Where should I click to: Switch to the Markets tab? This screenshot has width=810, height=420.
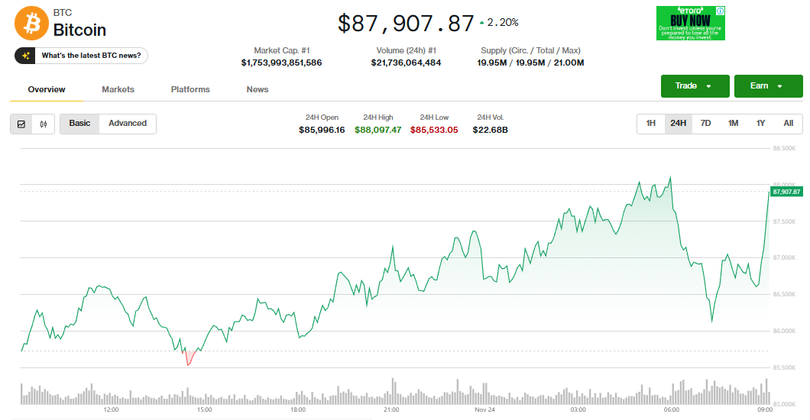click(x=118, y=90)
